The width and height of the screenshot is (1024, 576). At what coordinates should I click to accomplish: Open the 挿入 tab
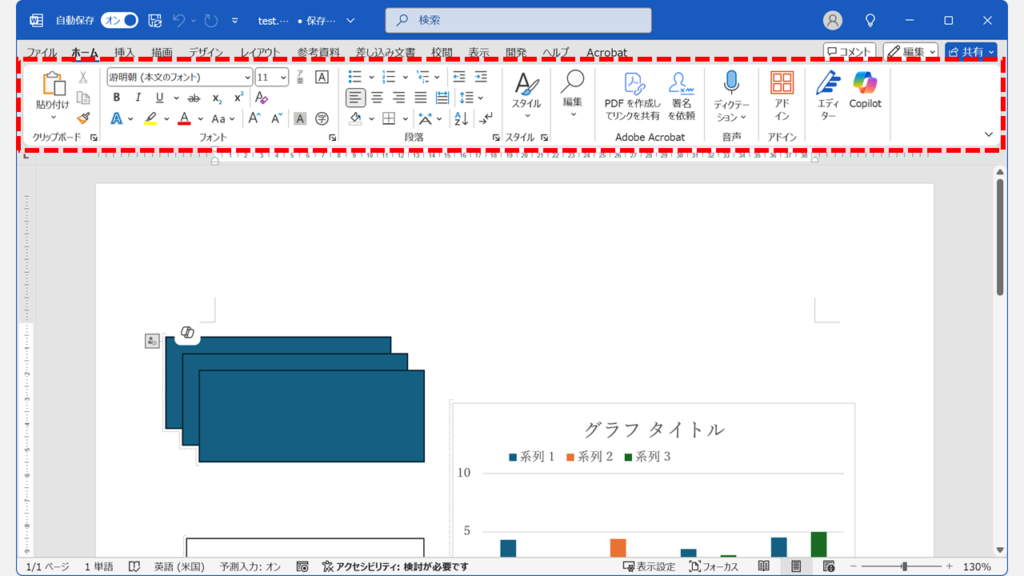coord(124,52)
